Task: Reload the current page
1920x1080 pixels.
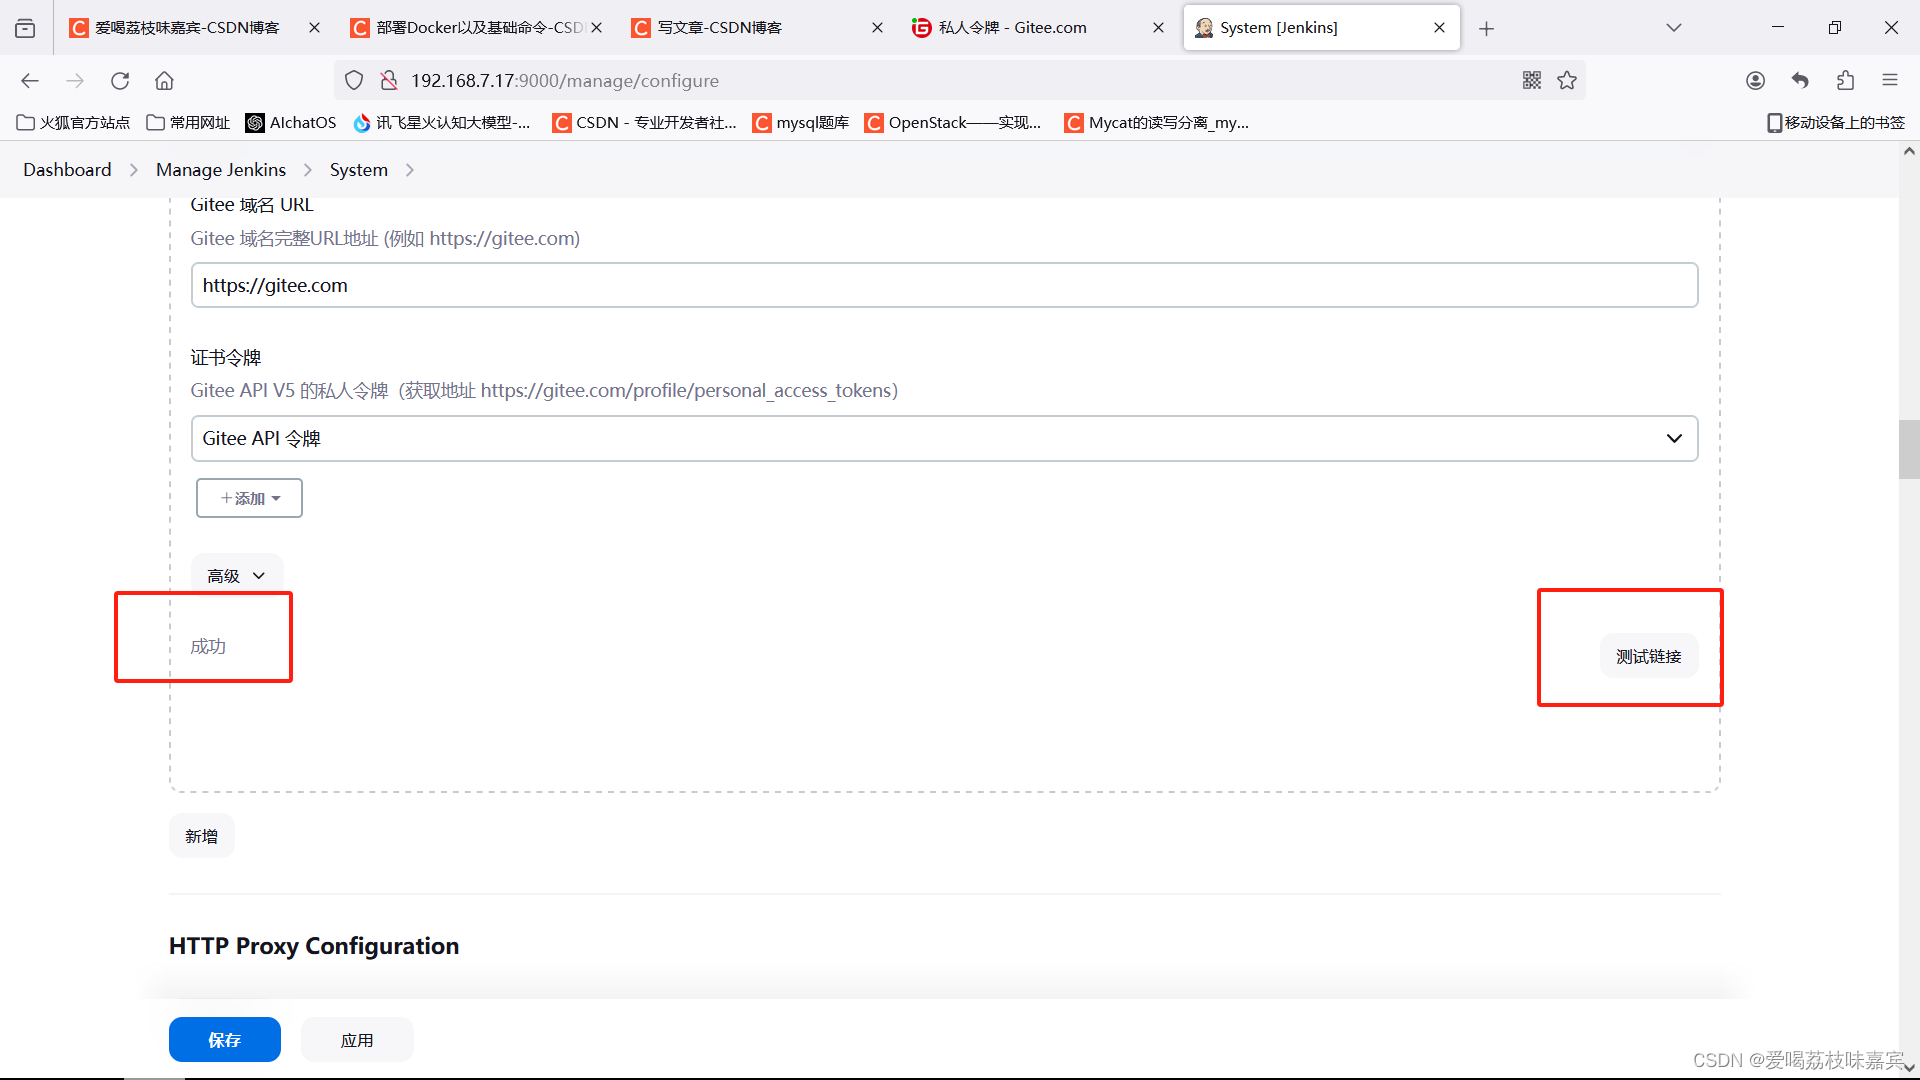Action: 120,81
